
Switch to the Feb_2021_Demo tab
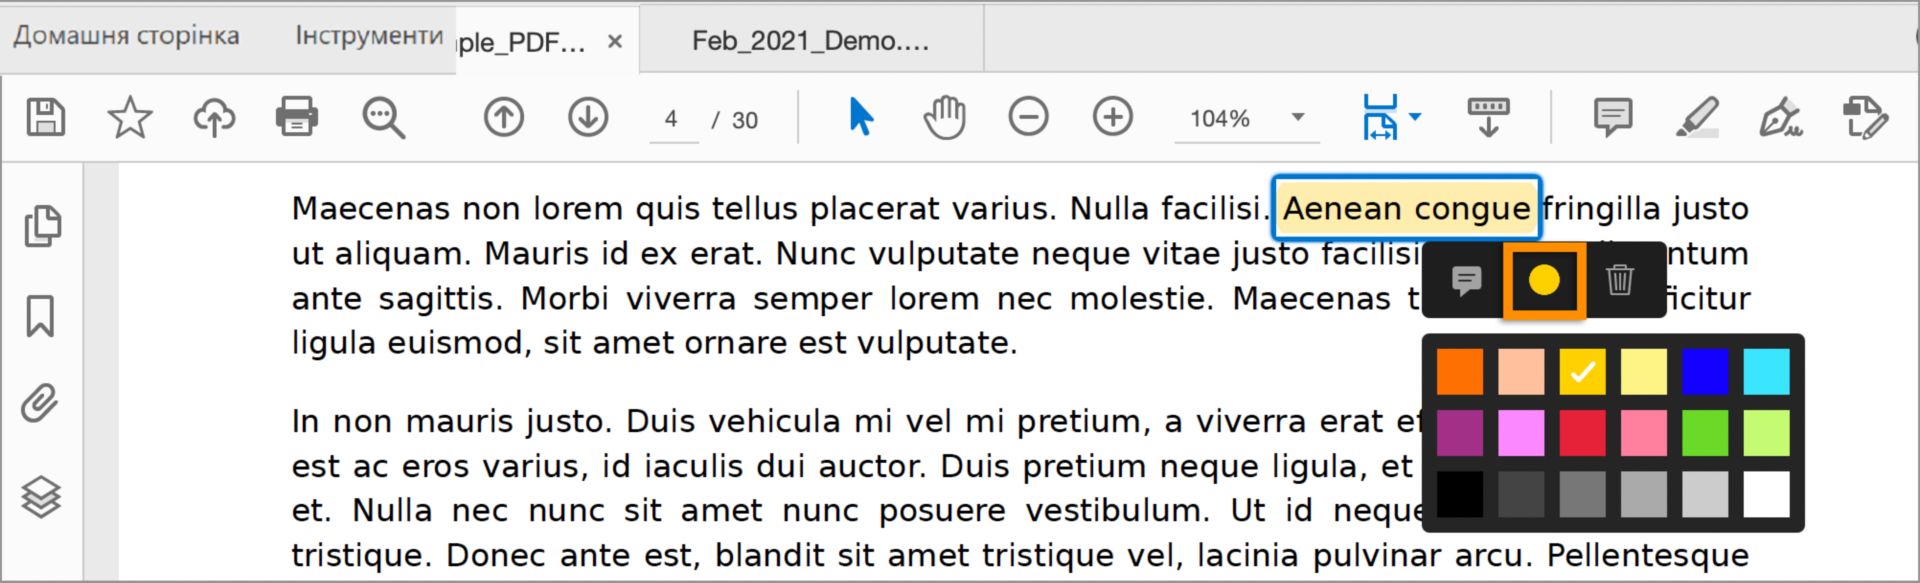coord(811,40)
